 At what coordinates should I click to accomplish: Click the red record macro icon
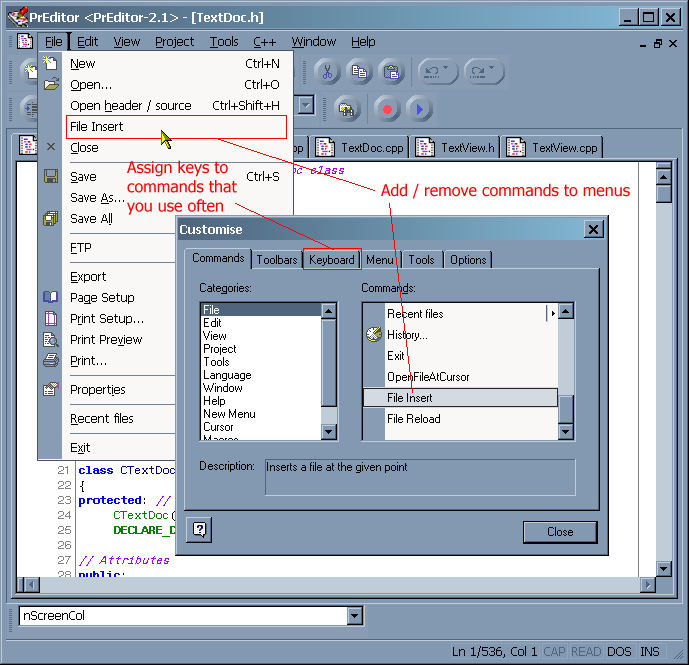[x=387, y=109]
